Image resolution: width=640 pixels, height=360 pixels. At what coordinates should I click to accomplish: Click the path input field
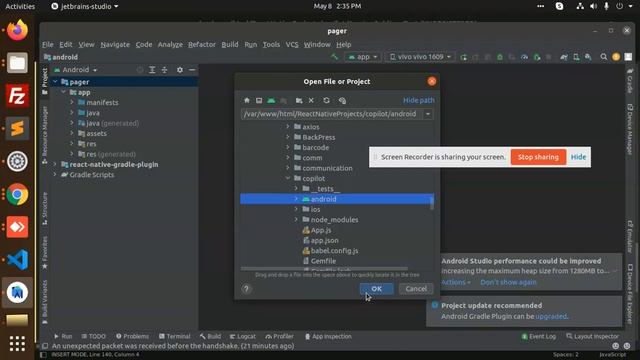click(332, 114)
